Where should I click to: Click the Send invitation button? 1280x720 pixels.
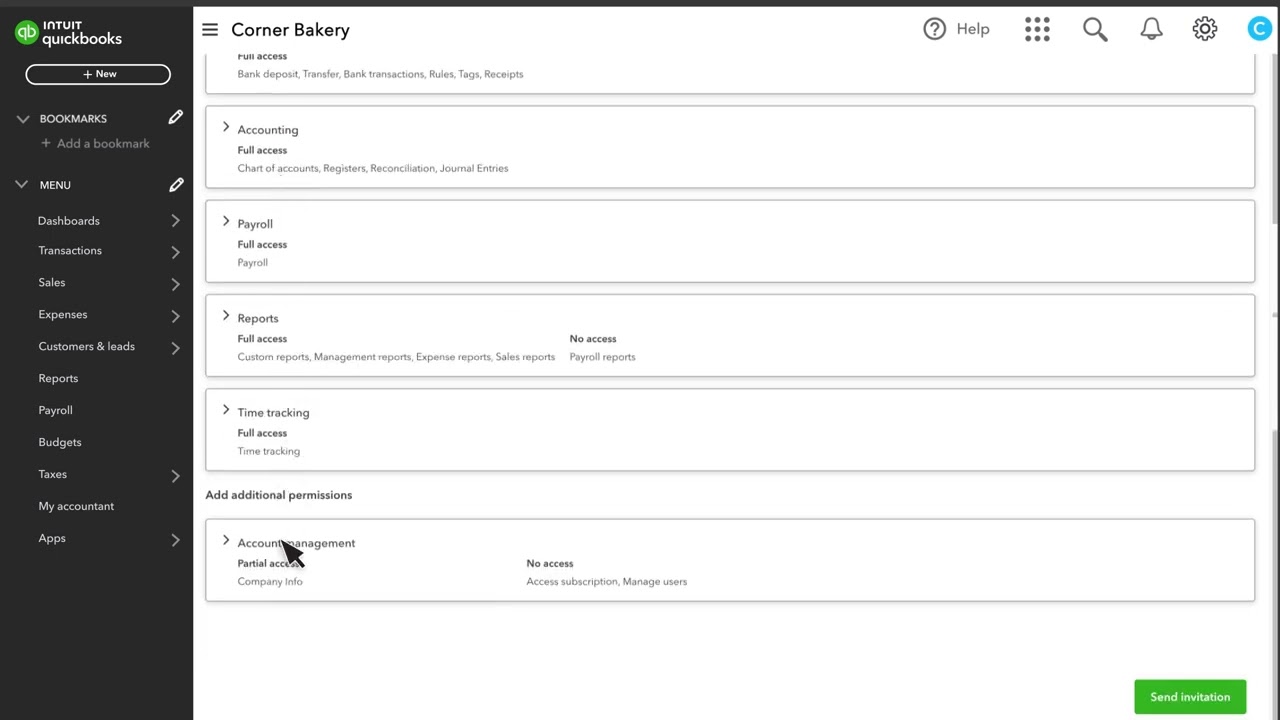[x=1190, y=696]
